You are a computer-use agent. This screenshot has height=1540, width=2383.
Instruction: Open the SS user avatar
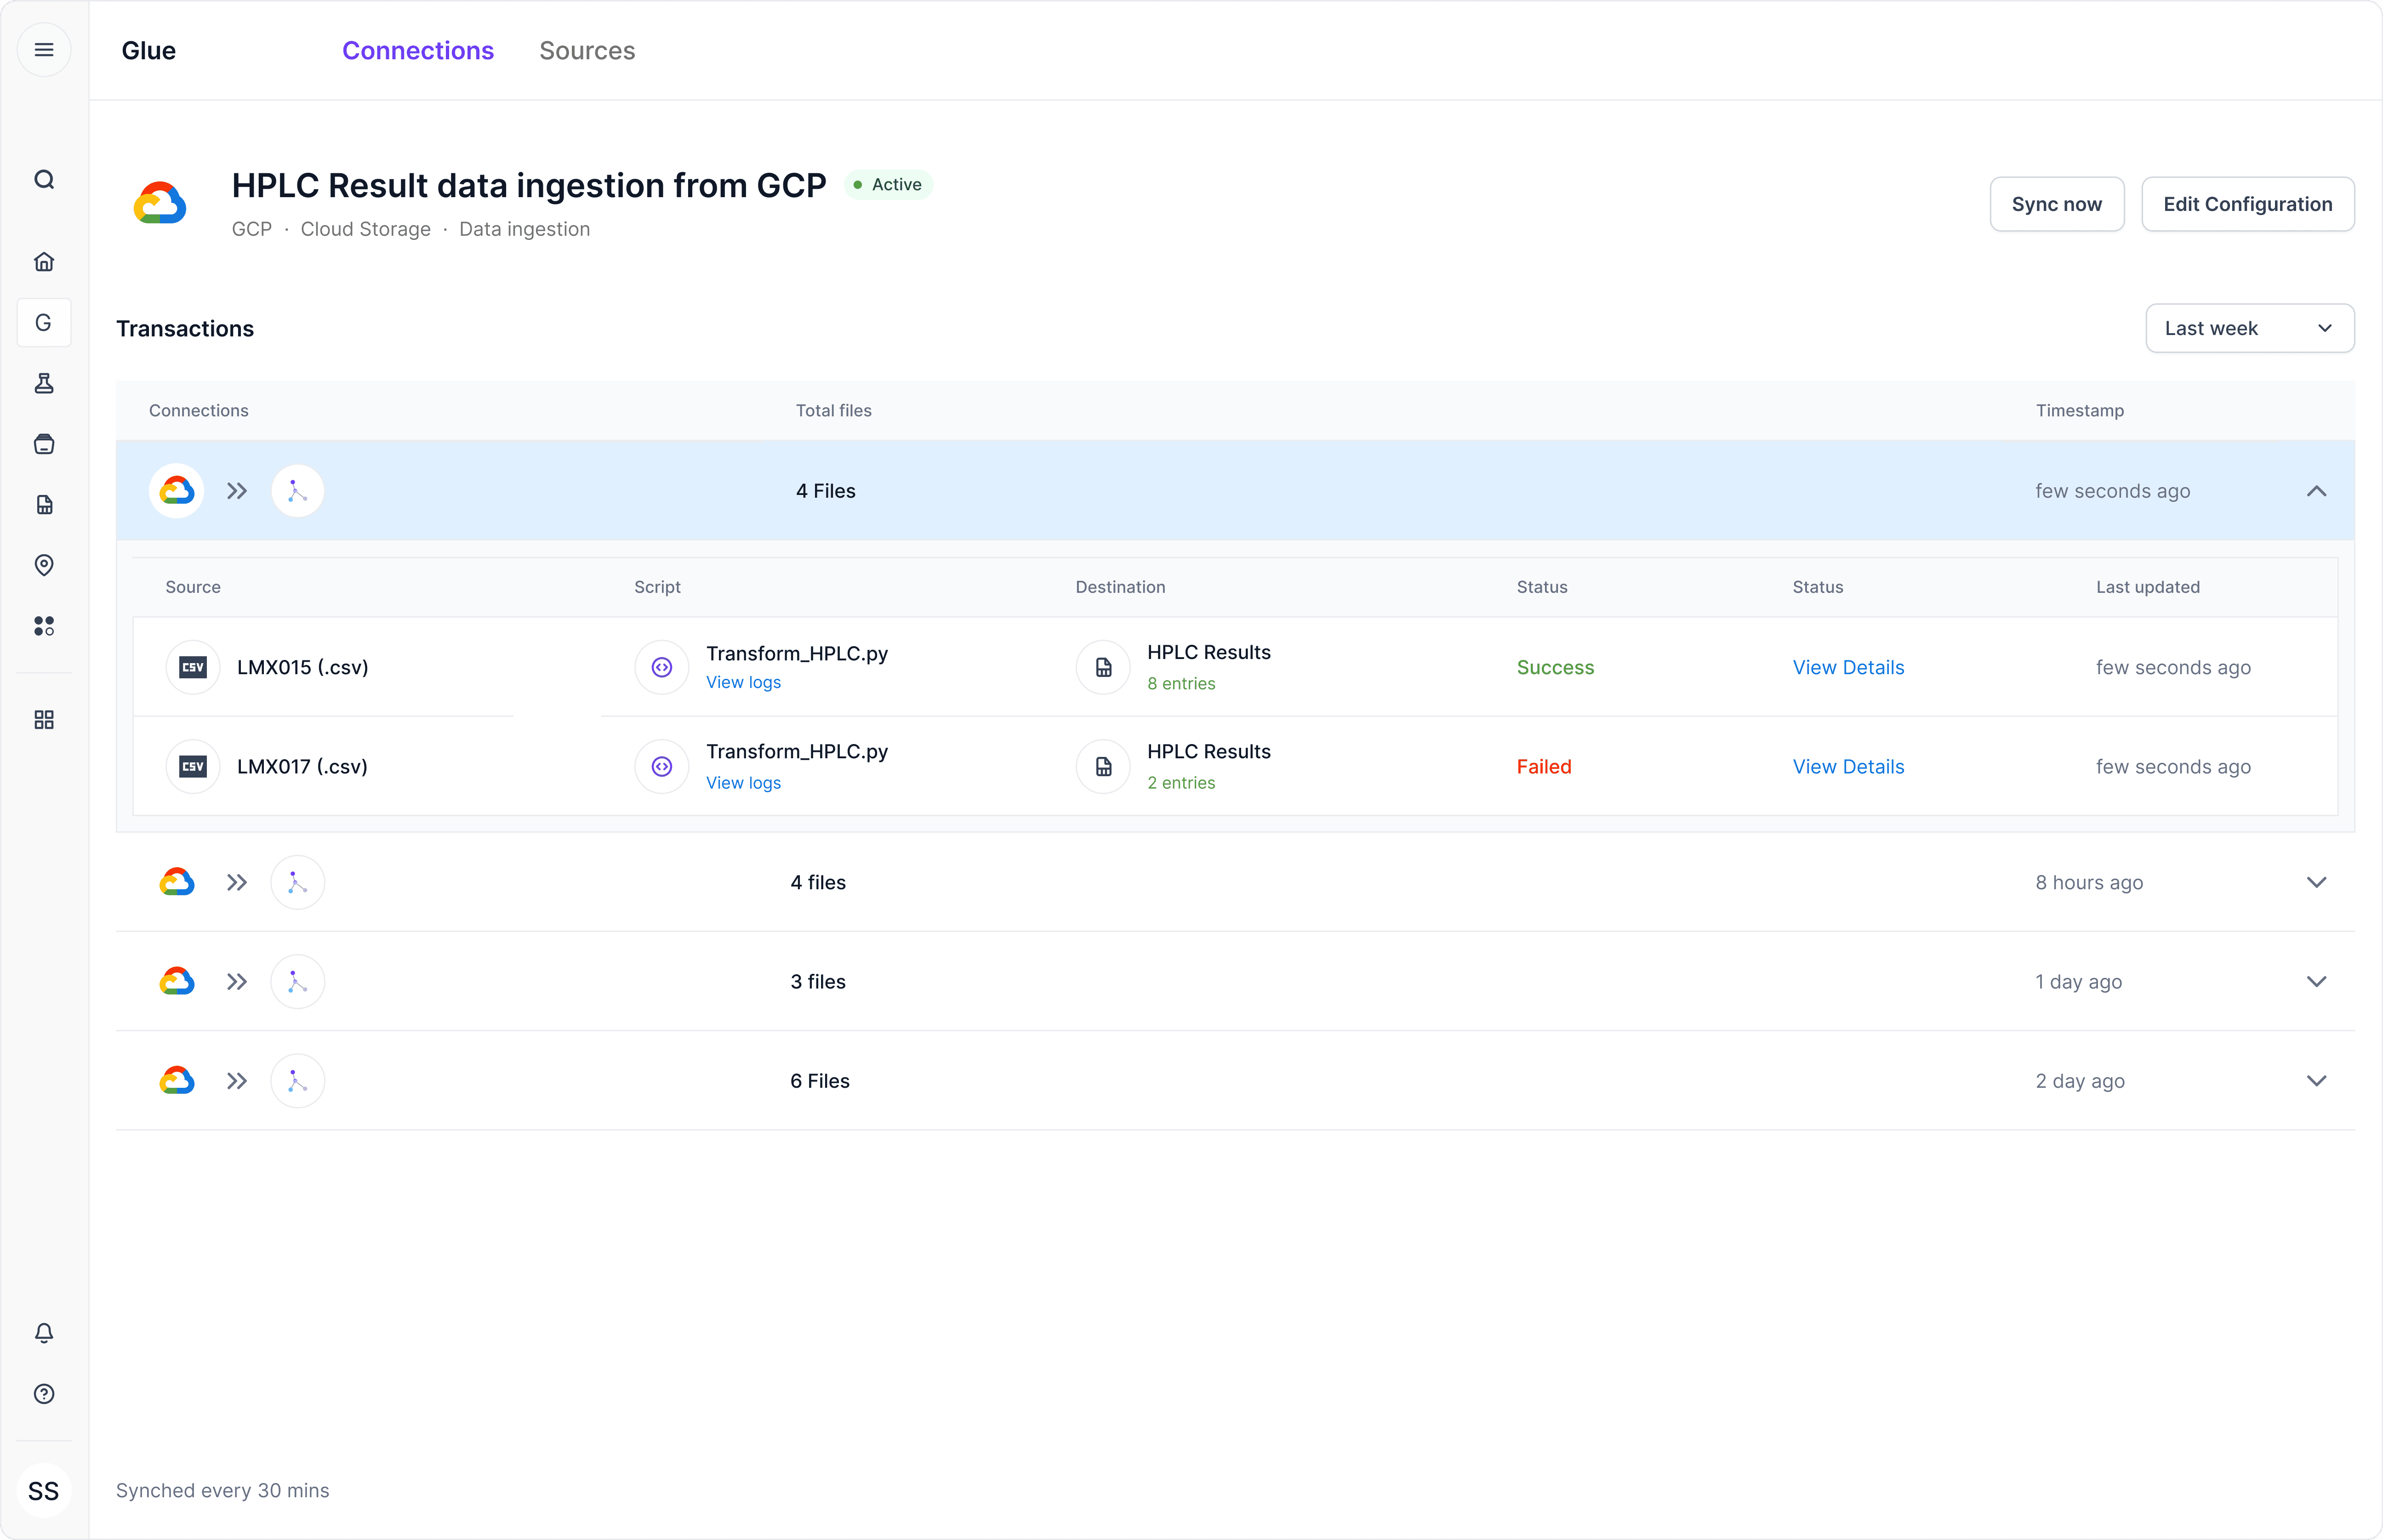(44, 1491)
